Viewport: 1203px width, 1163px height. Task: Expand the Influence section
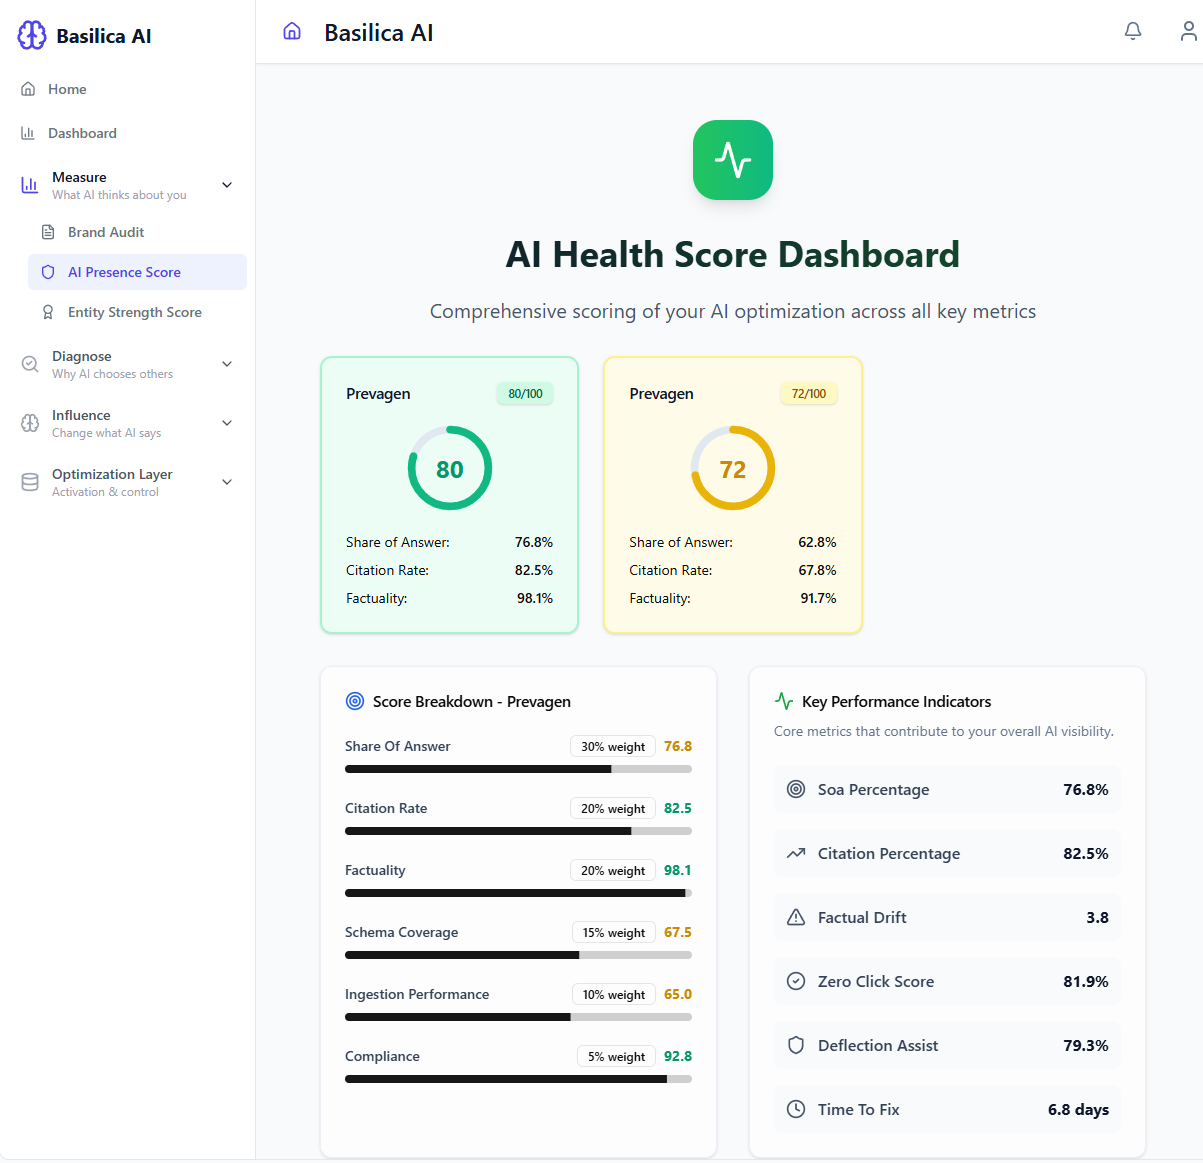pos(227,423)
